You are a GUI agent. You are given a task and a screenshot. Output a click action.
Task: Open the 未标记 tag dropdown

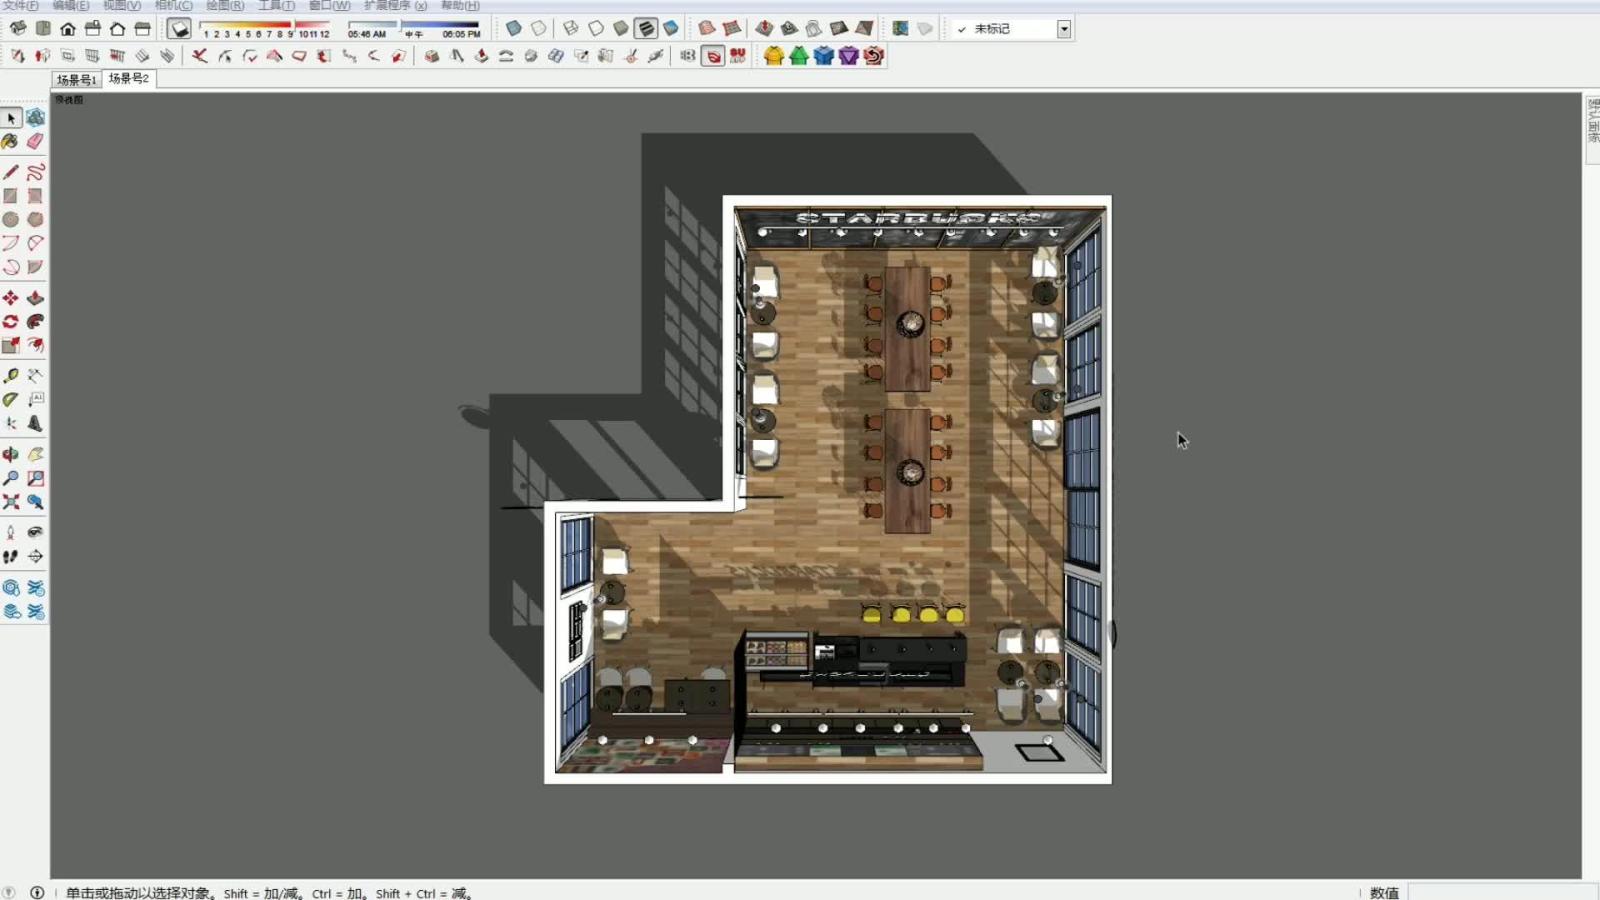(x=1064, y=29)
